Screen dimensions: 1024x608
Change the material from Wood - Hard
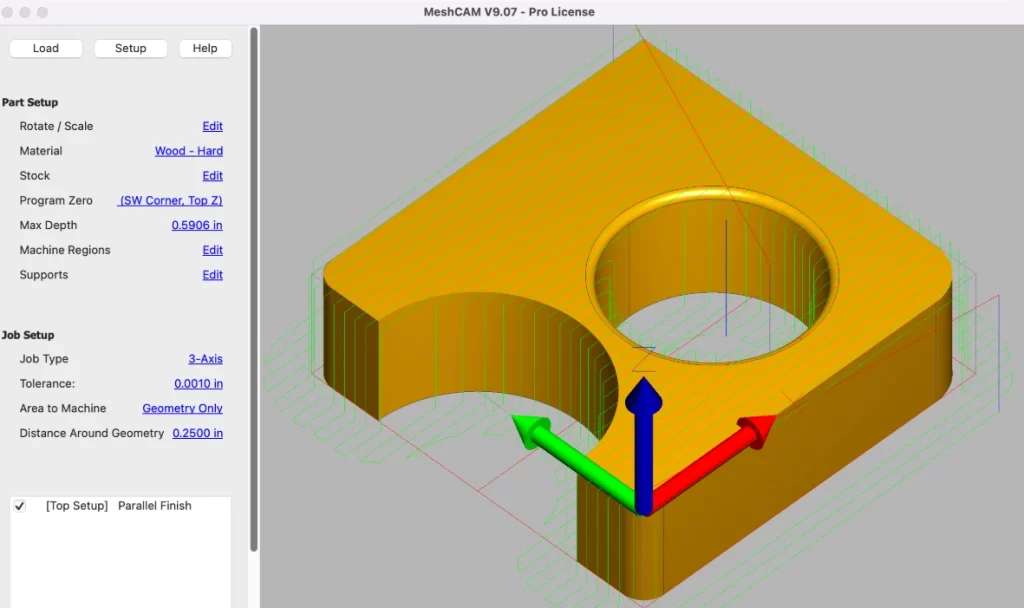click(x=188, y=151)
